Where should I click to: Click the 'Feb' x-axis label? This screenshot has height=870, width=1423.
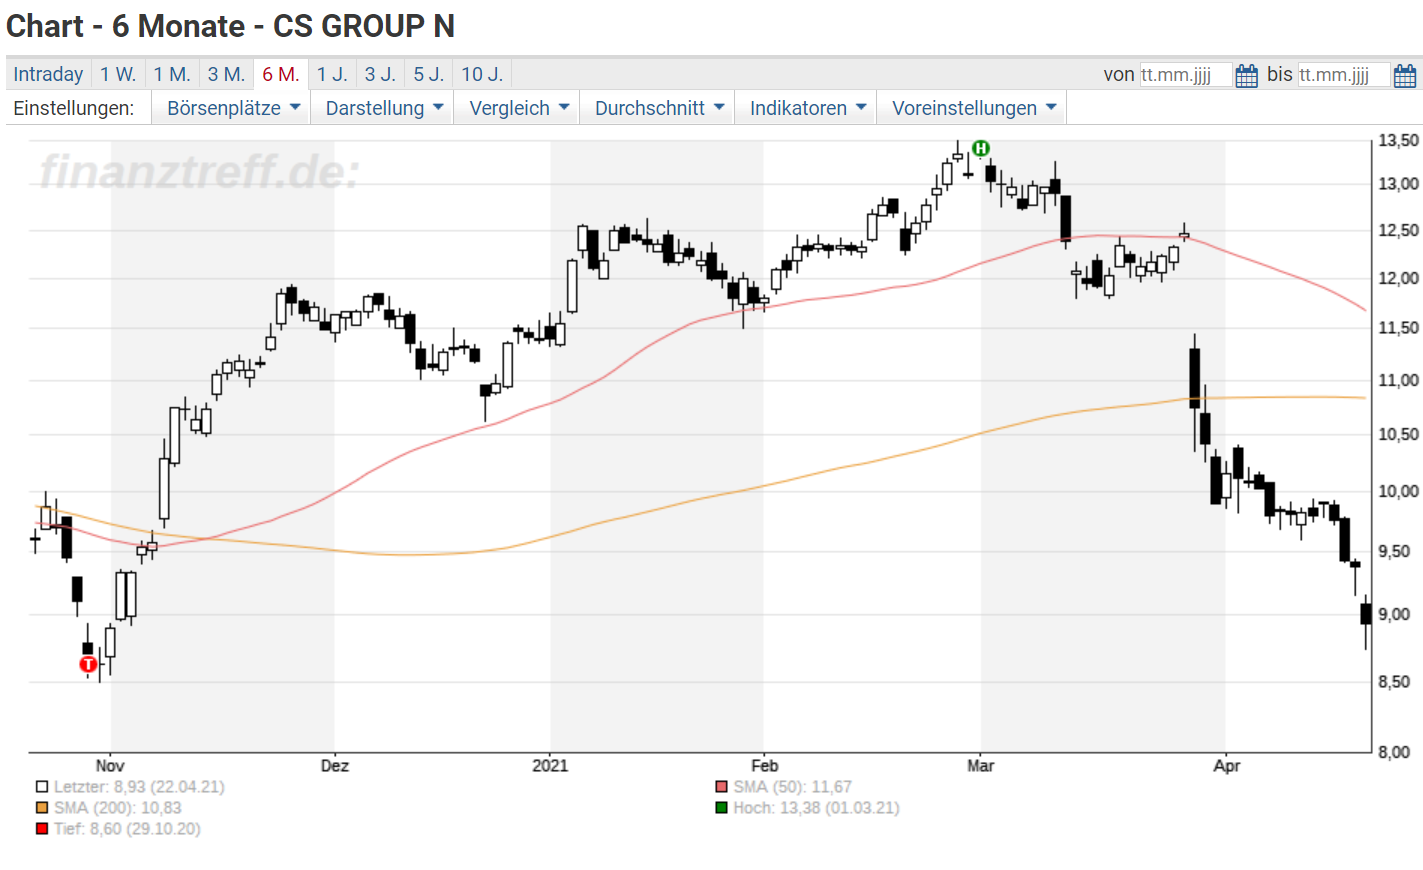click(x=765, y=766)
